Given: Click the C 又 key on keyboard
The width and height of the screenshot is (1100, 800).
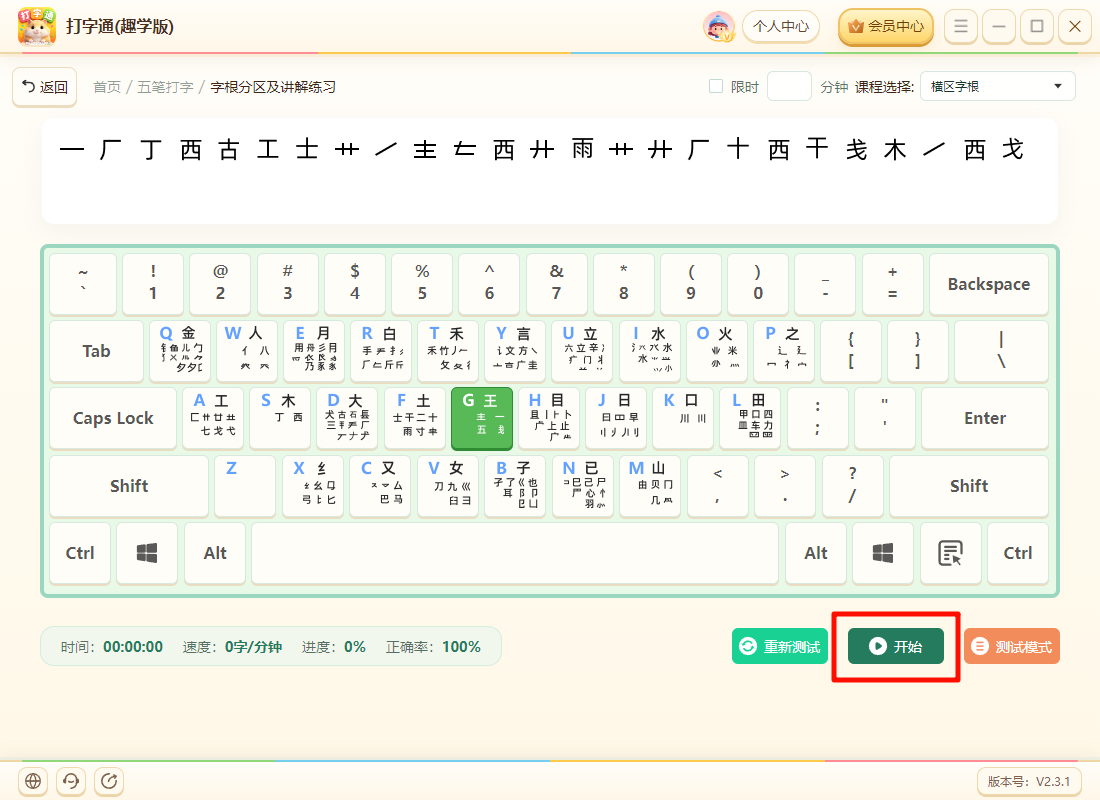Looking at the screenshot, I should (x=381, y=486).
